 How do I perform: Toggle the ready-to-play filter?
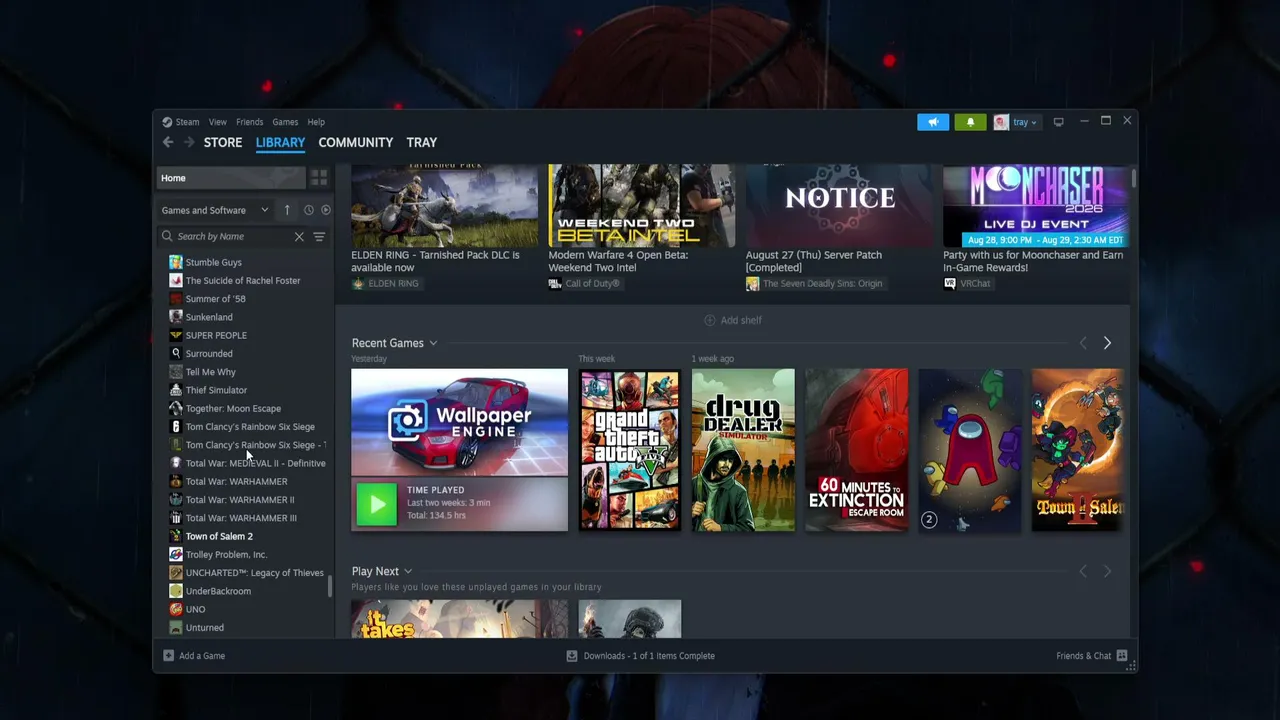(326, 210)
